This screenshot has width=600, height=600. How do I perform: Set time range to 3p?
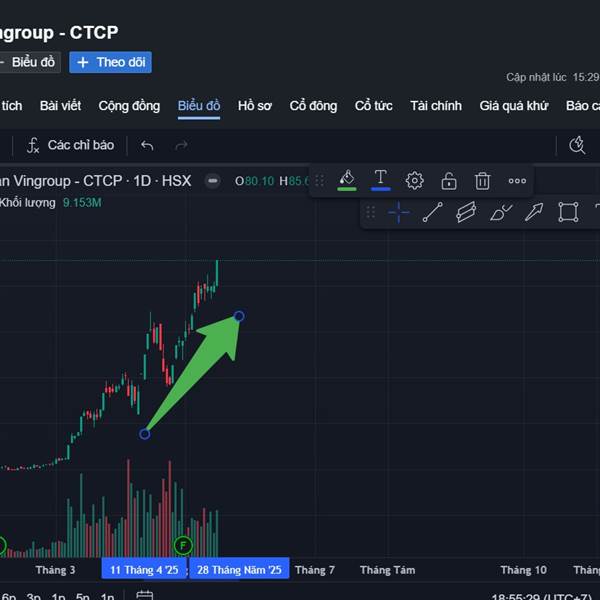pyautogui.click(x=33, y=595)
